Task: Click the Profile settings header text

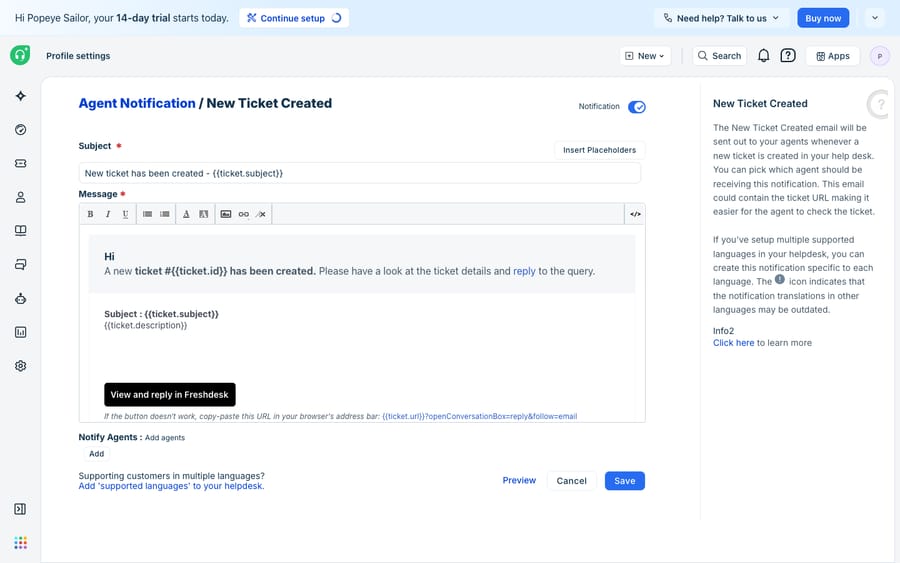Action: click(x=78, y=56)
